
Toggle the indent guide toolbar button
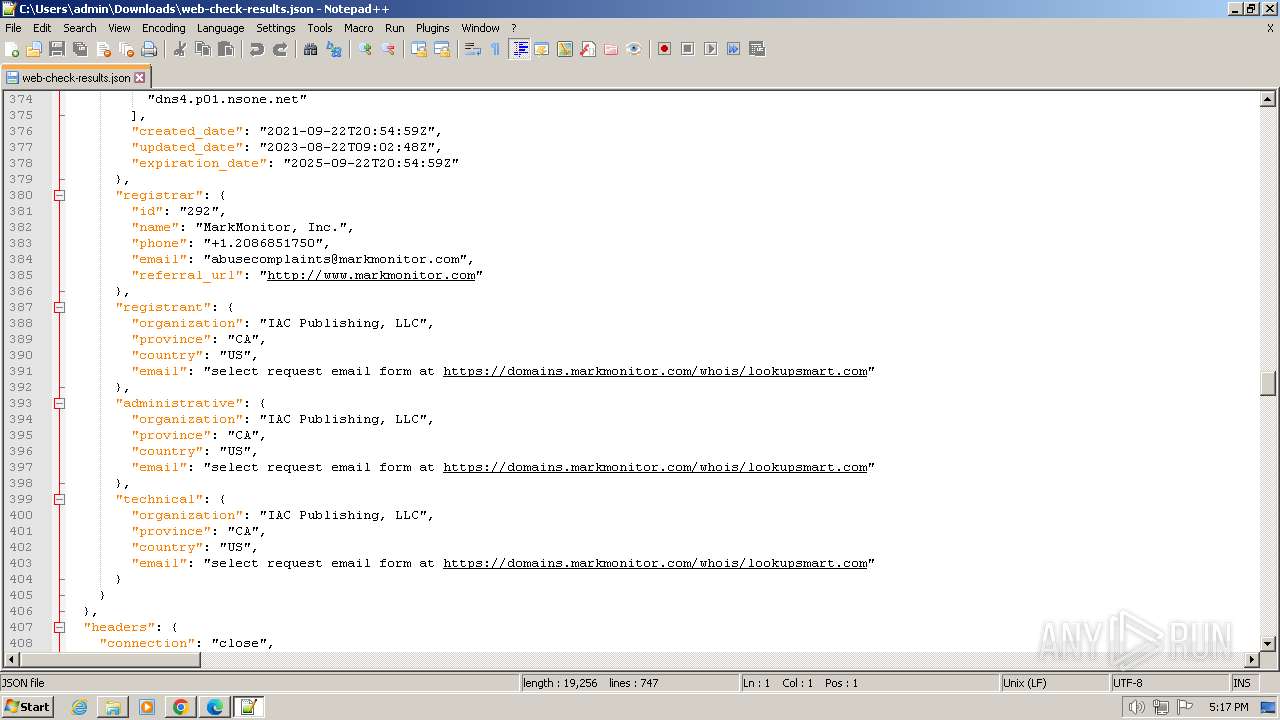point(519,49)
